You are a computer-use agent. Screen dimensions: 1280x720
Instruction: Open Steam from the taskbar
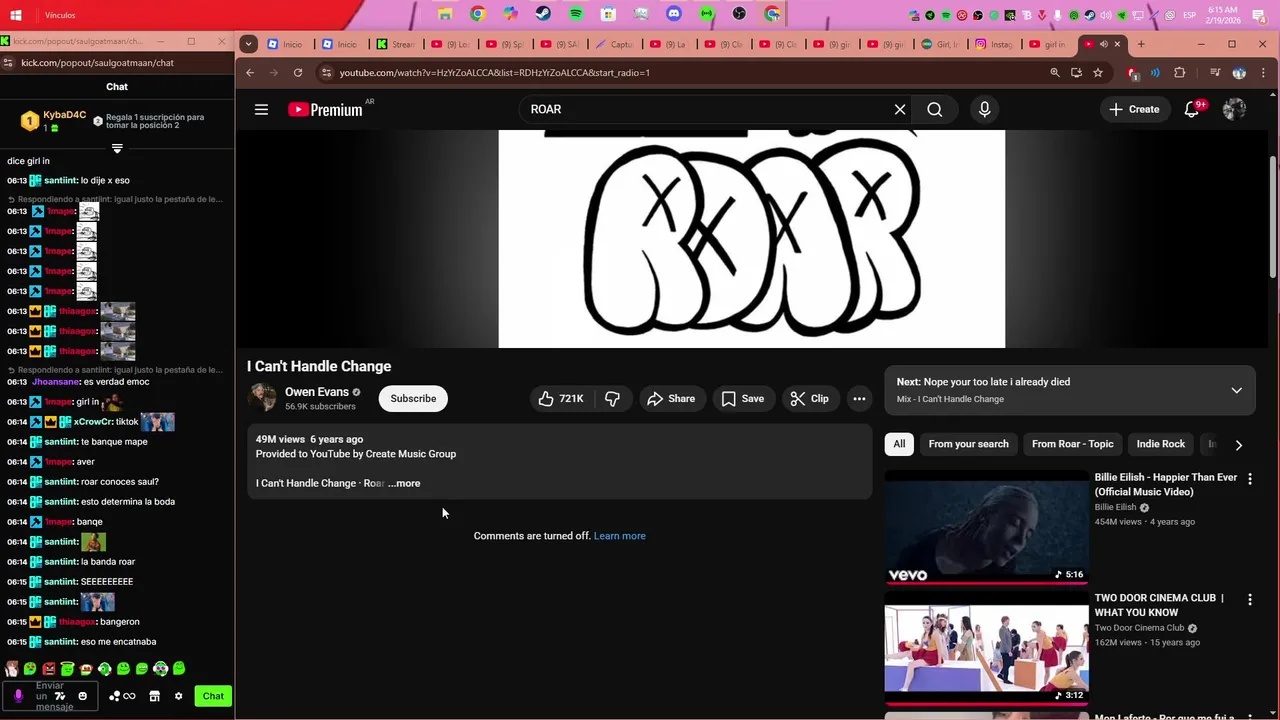[543, 14]
